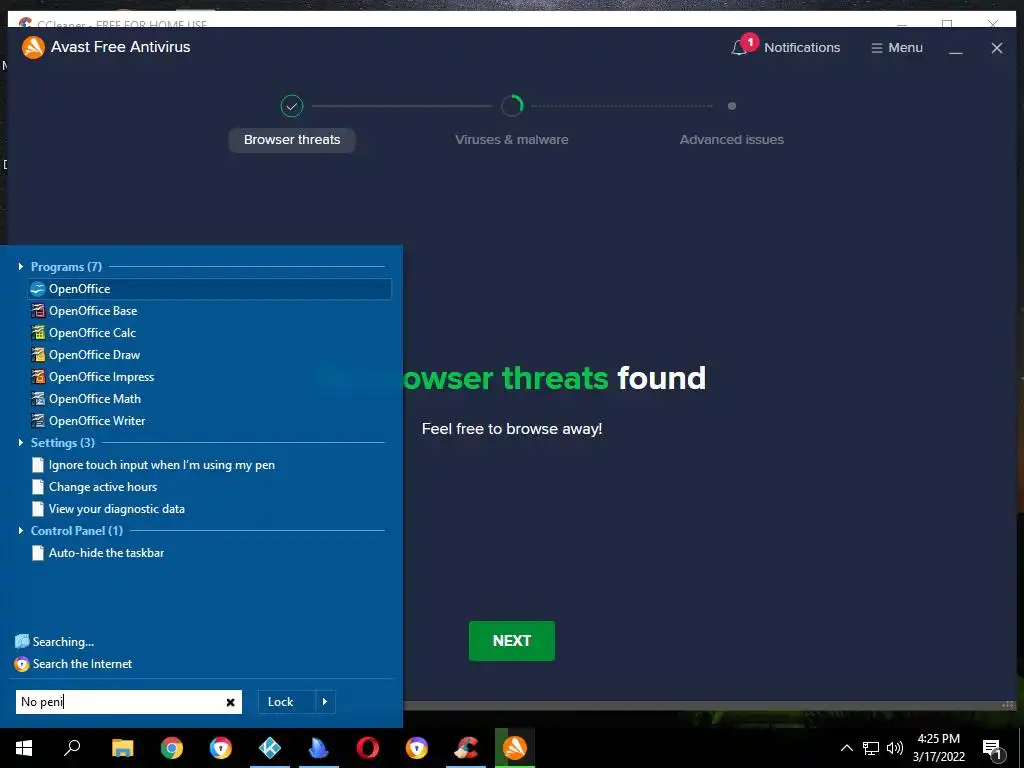1024x768 pixels.
Task: Open network status tray icon
Action: click(871, 748)
